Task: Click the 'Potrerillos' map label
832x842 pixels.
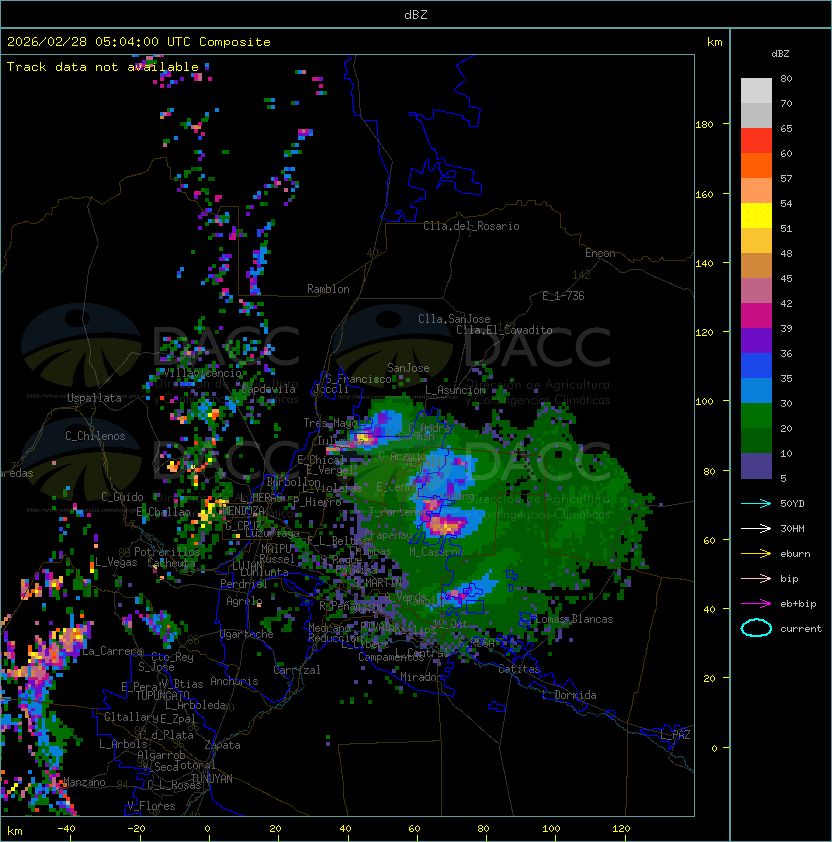Action: 167,551
